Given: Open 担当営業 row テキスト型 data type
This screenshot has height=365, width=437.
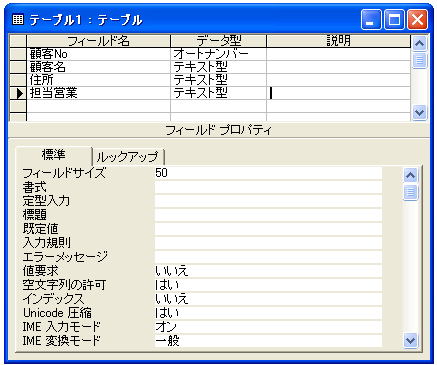Looking at the screenshot, I should click(x=219, y=93).
